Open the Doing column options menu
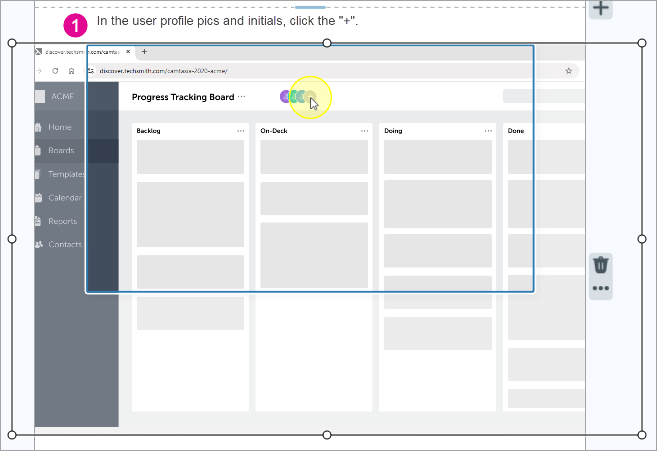Viewport: 657px width, 451px height. click(488, 131)
